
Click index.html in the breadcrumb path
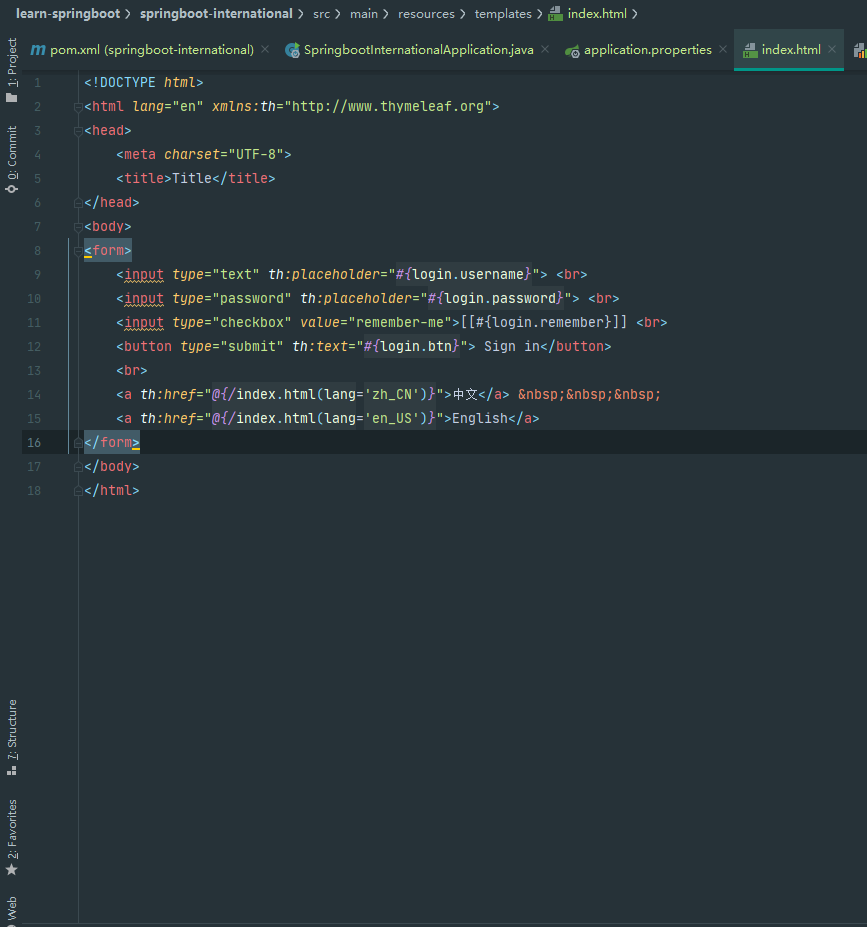coord(597,14)
